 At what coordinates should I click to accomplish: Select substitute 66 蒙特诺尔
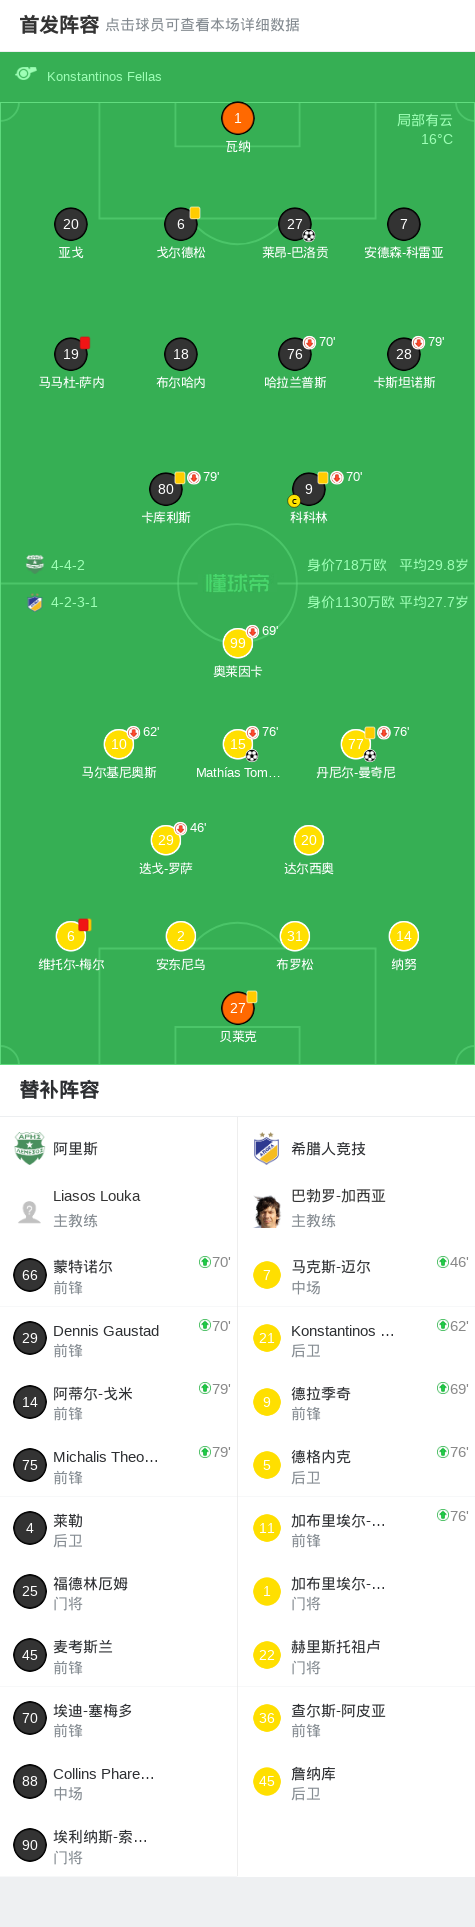(118, 1276)
